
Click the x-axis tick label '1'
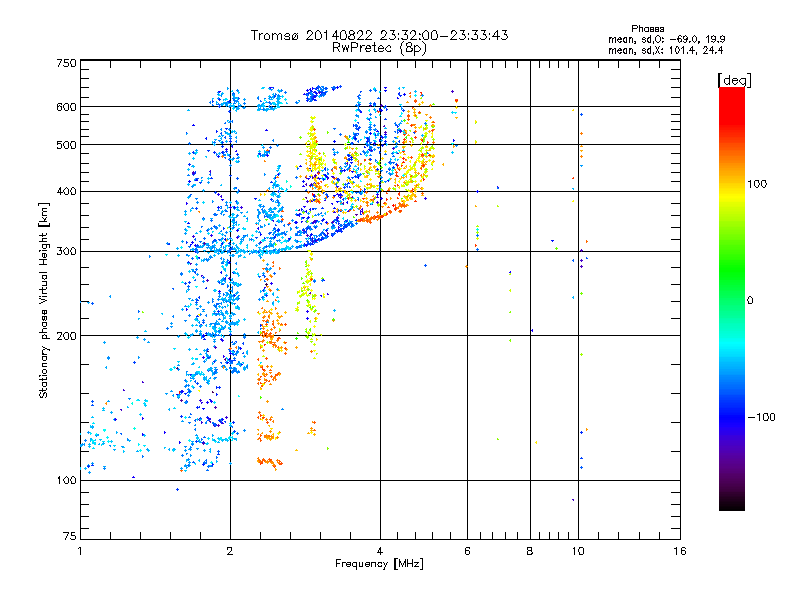click(x=80, y=551)
